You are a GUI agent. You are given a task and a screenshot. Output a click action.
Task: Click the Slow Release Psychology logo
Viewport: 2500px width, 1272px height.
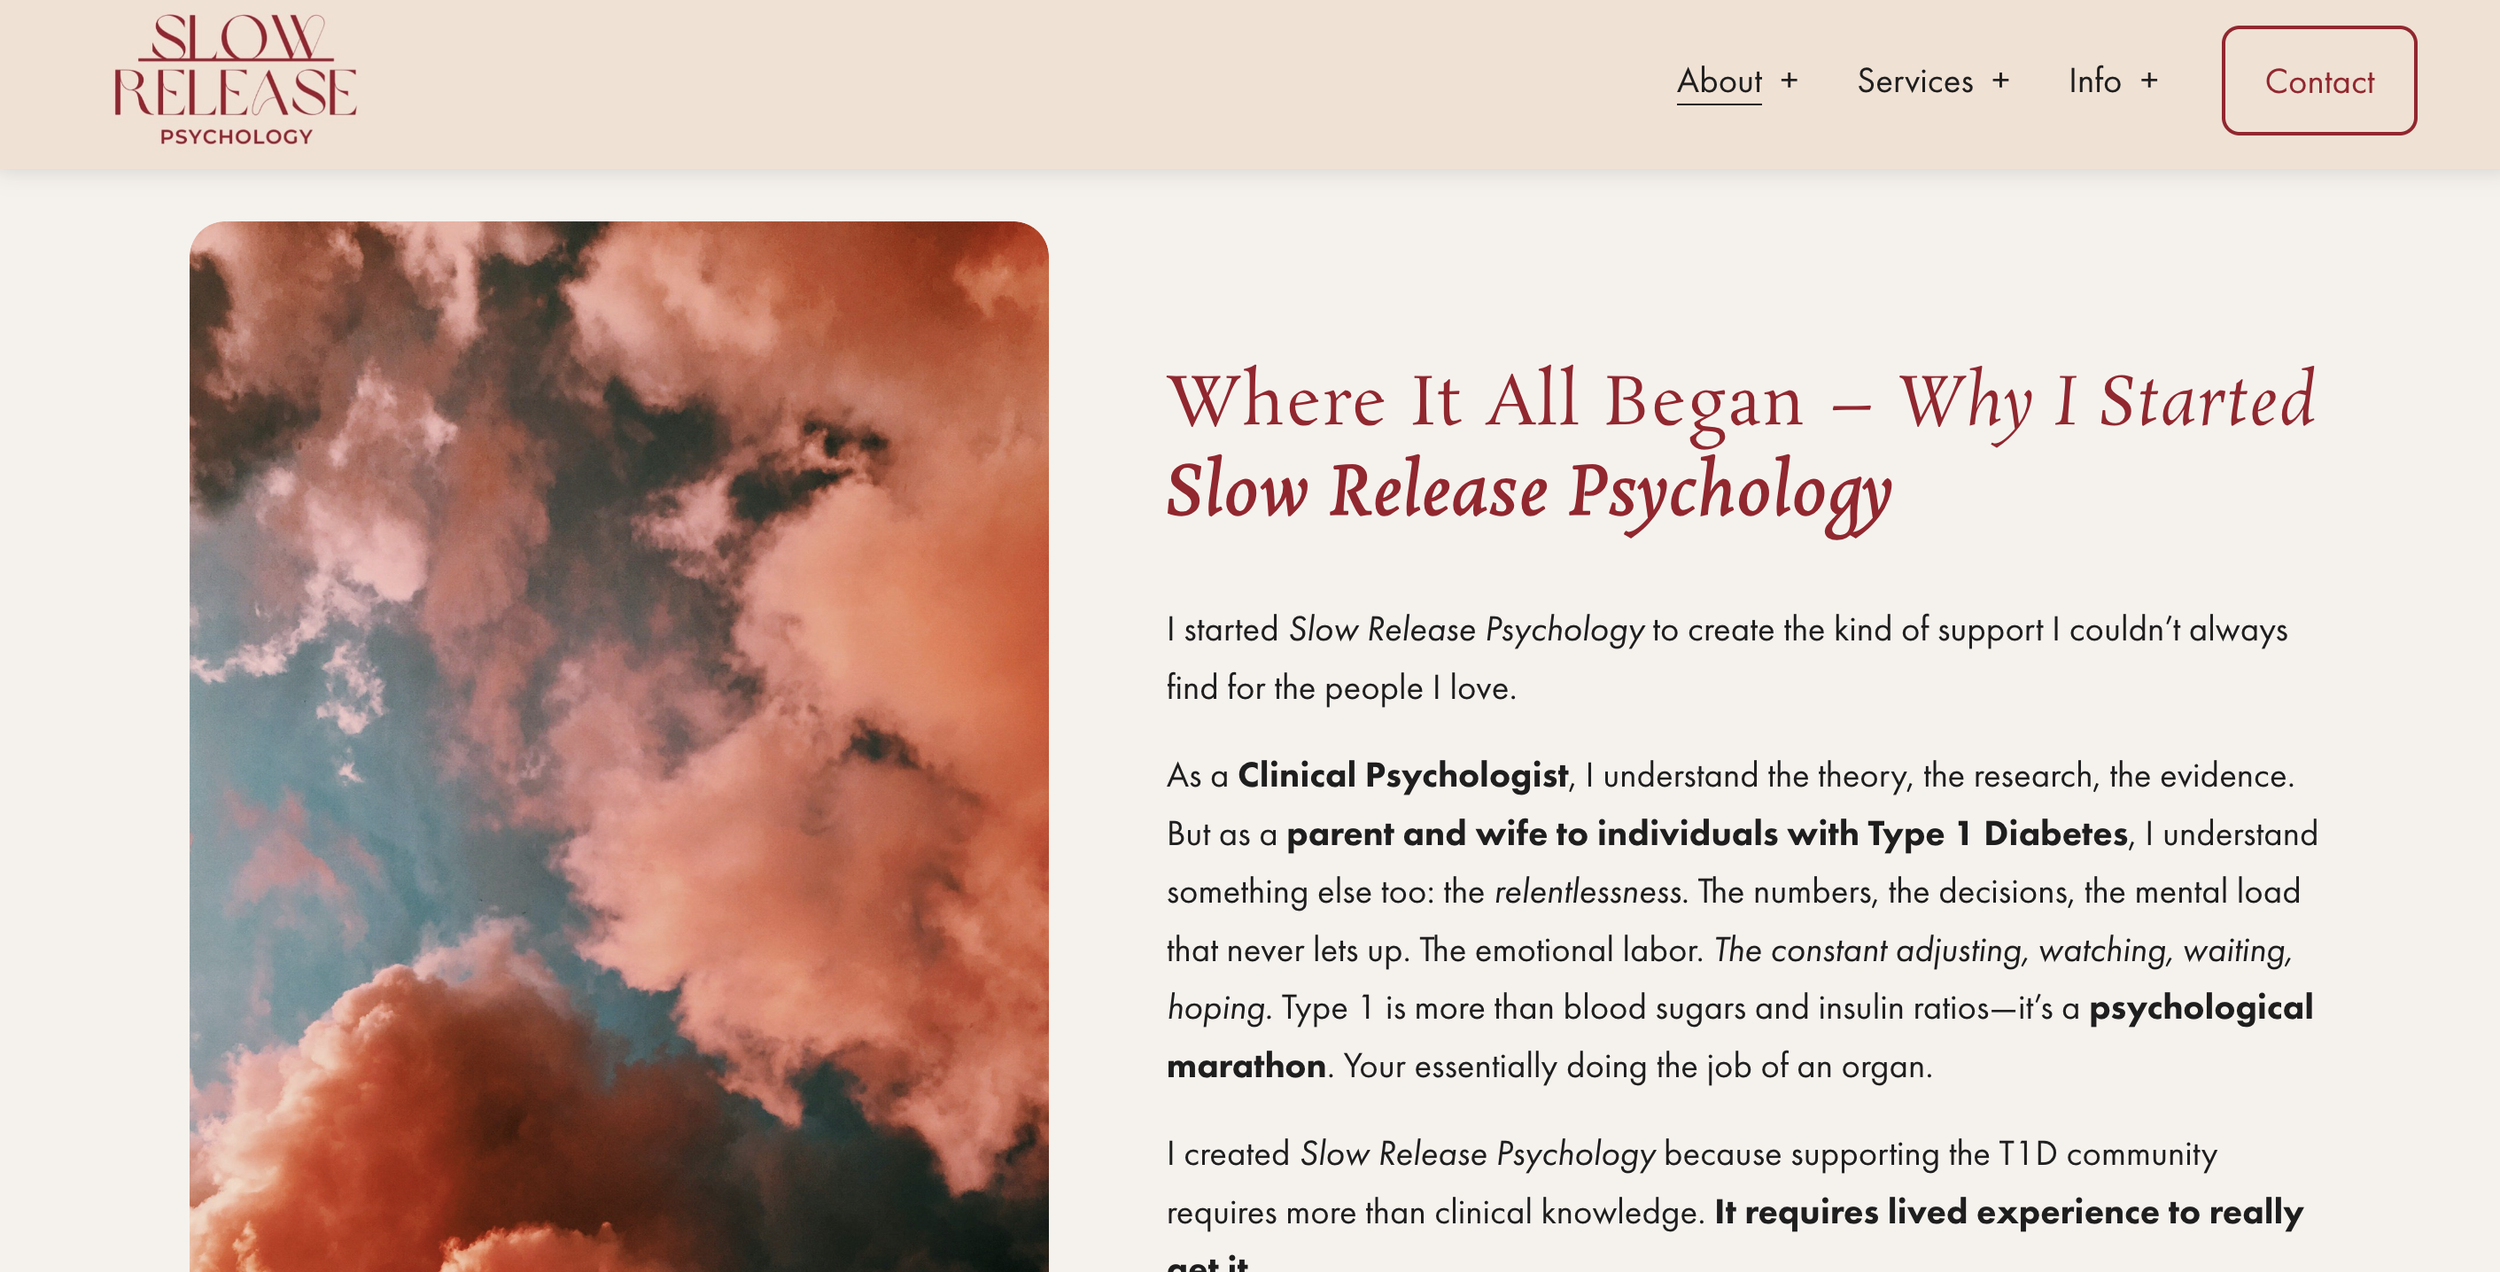(x=235, y=79)
